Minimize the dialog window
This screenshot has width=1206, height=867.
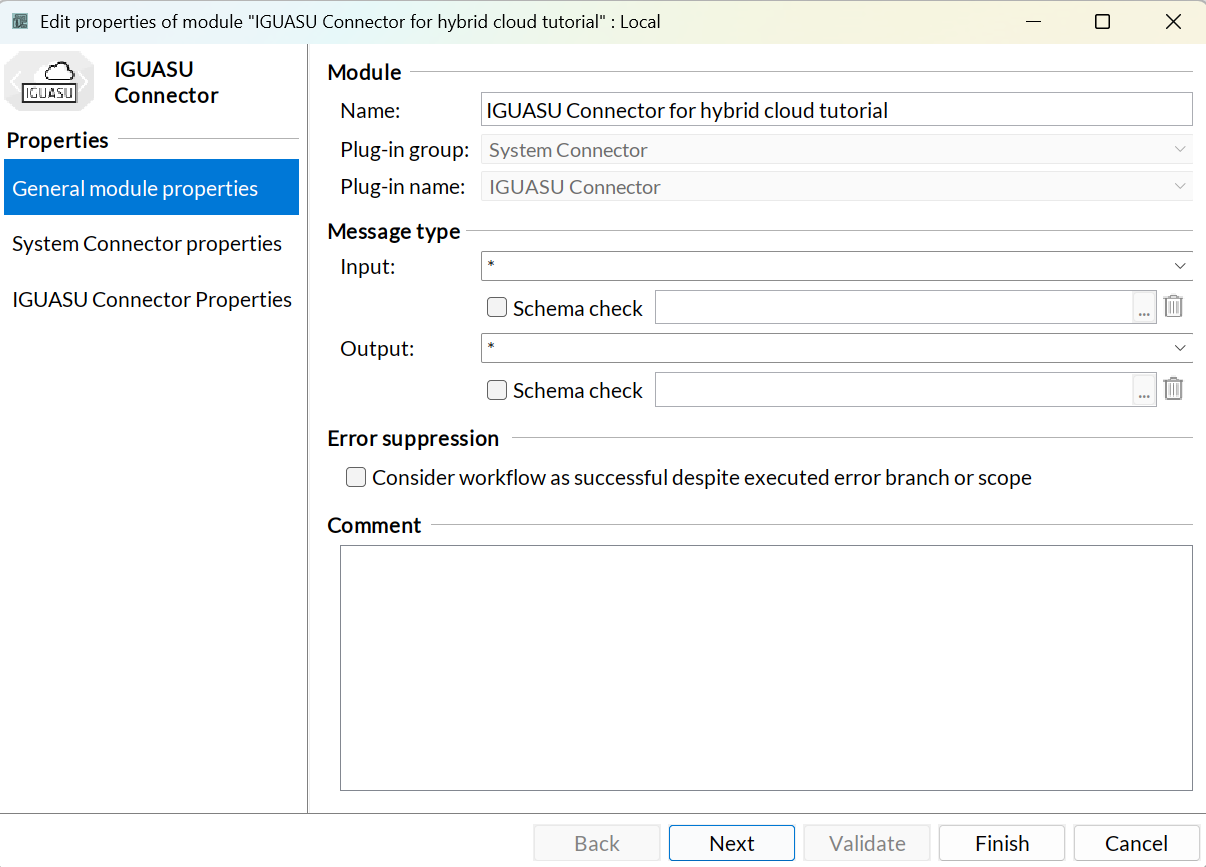point(1031,21)
